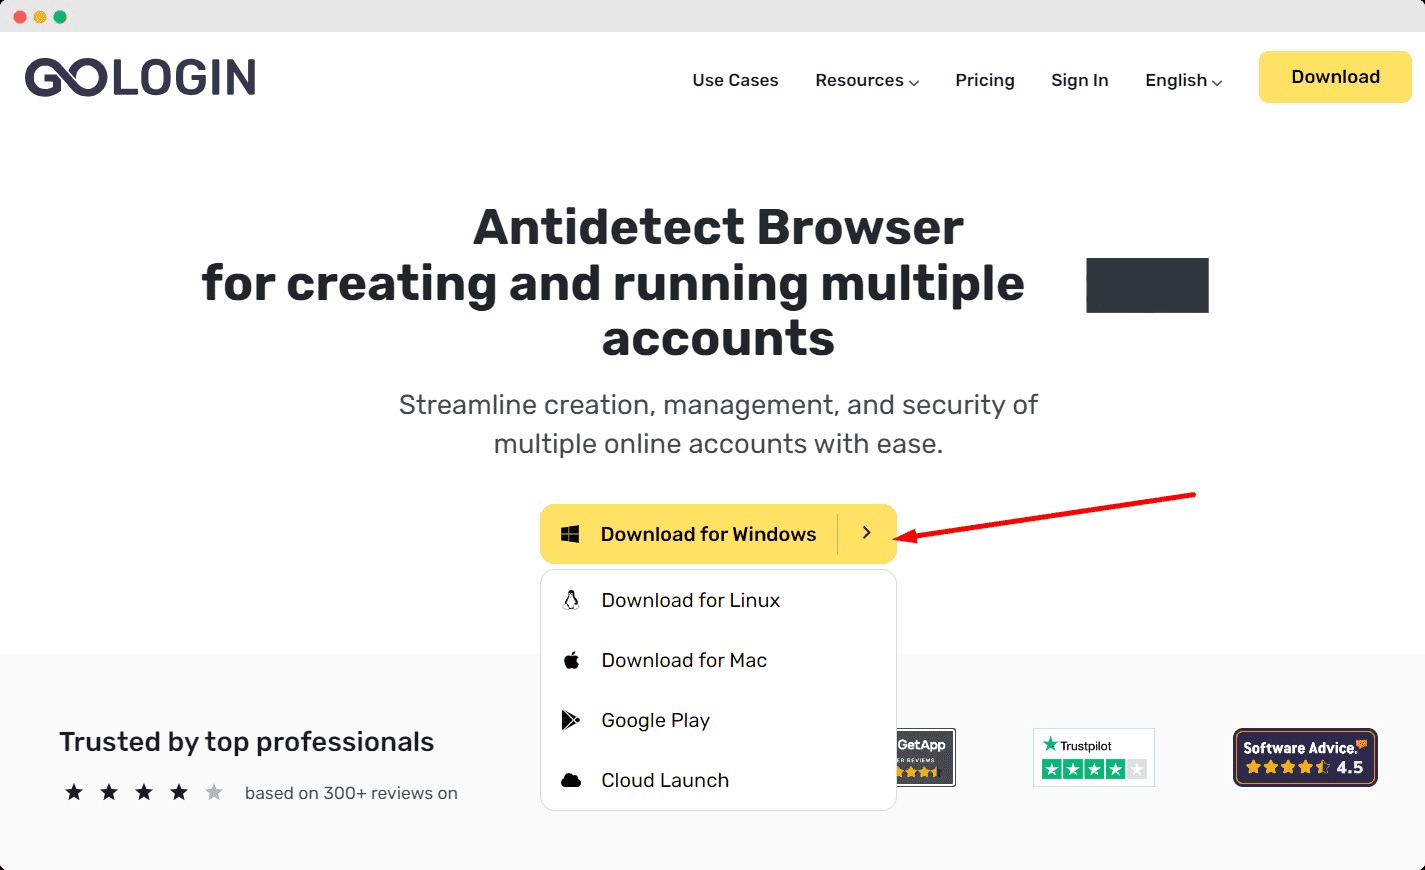Expand the Resources dropdown menu
The width and height of the screenshot is (1425, 870).
(867, 80)
